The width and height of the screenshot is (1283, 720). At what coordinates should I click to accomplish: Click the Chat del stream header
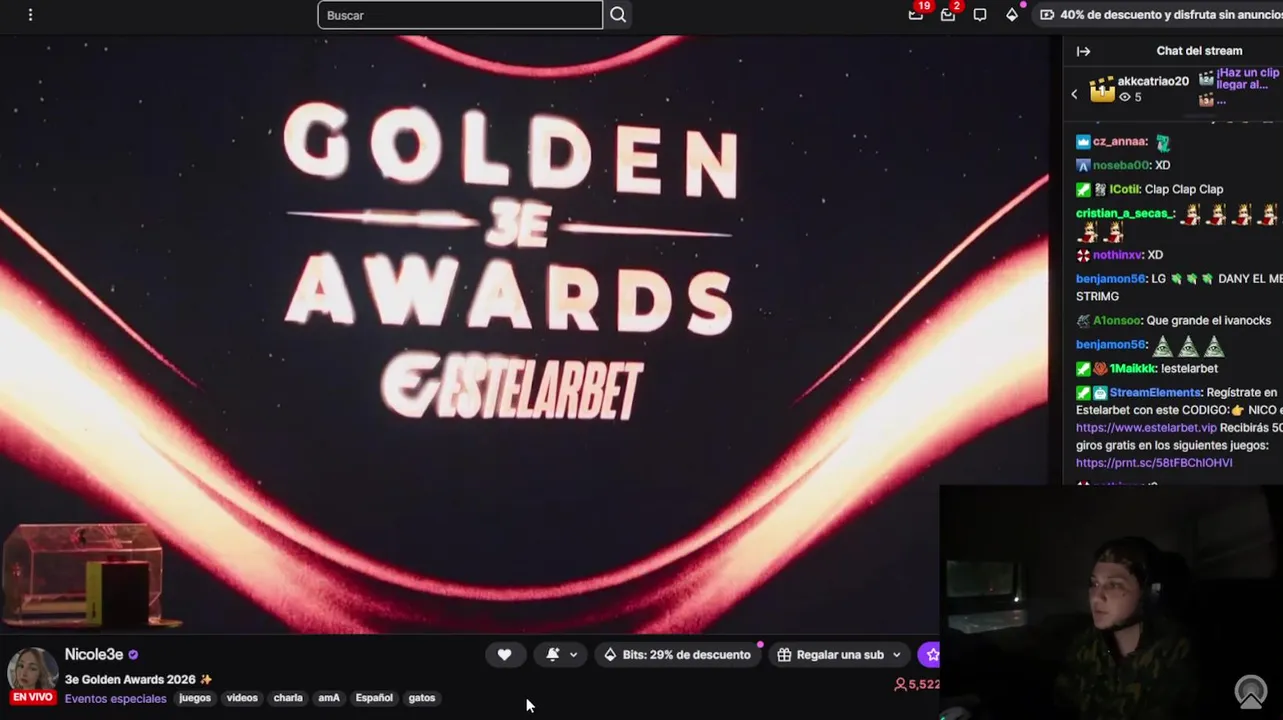coord(1199,51)
